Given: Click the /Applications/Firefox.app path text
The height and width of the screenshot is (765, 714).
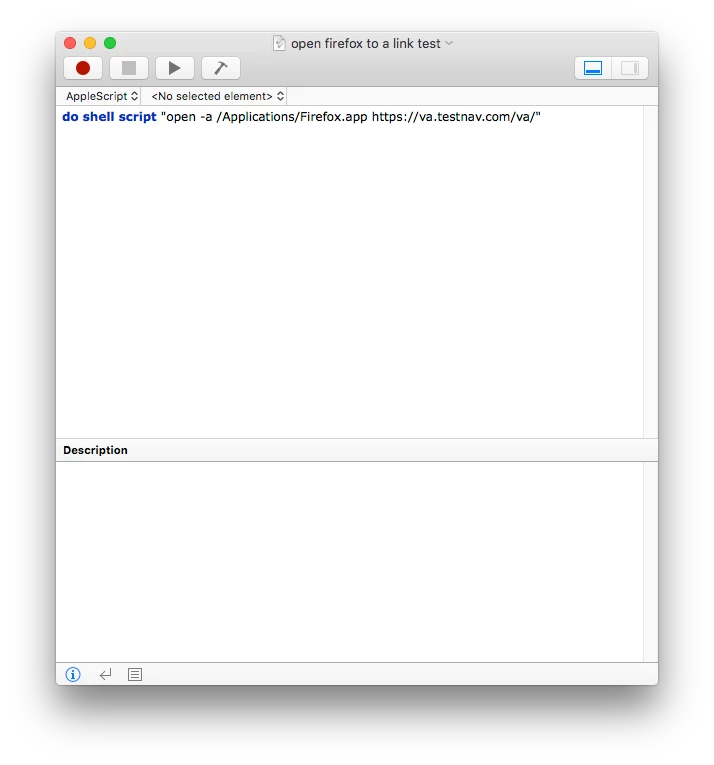Looking at the screenshot, I should pos(292,117).
